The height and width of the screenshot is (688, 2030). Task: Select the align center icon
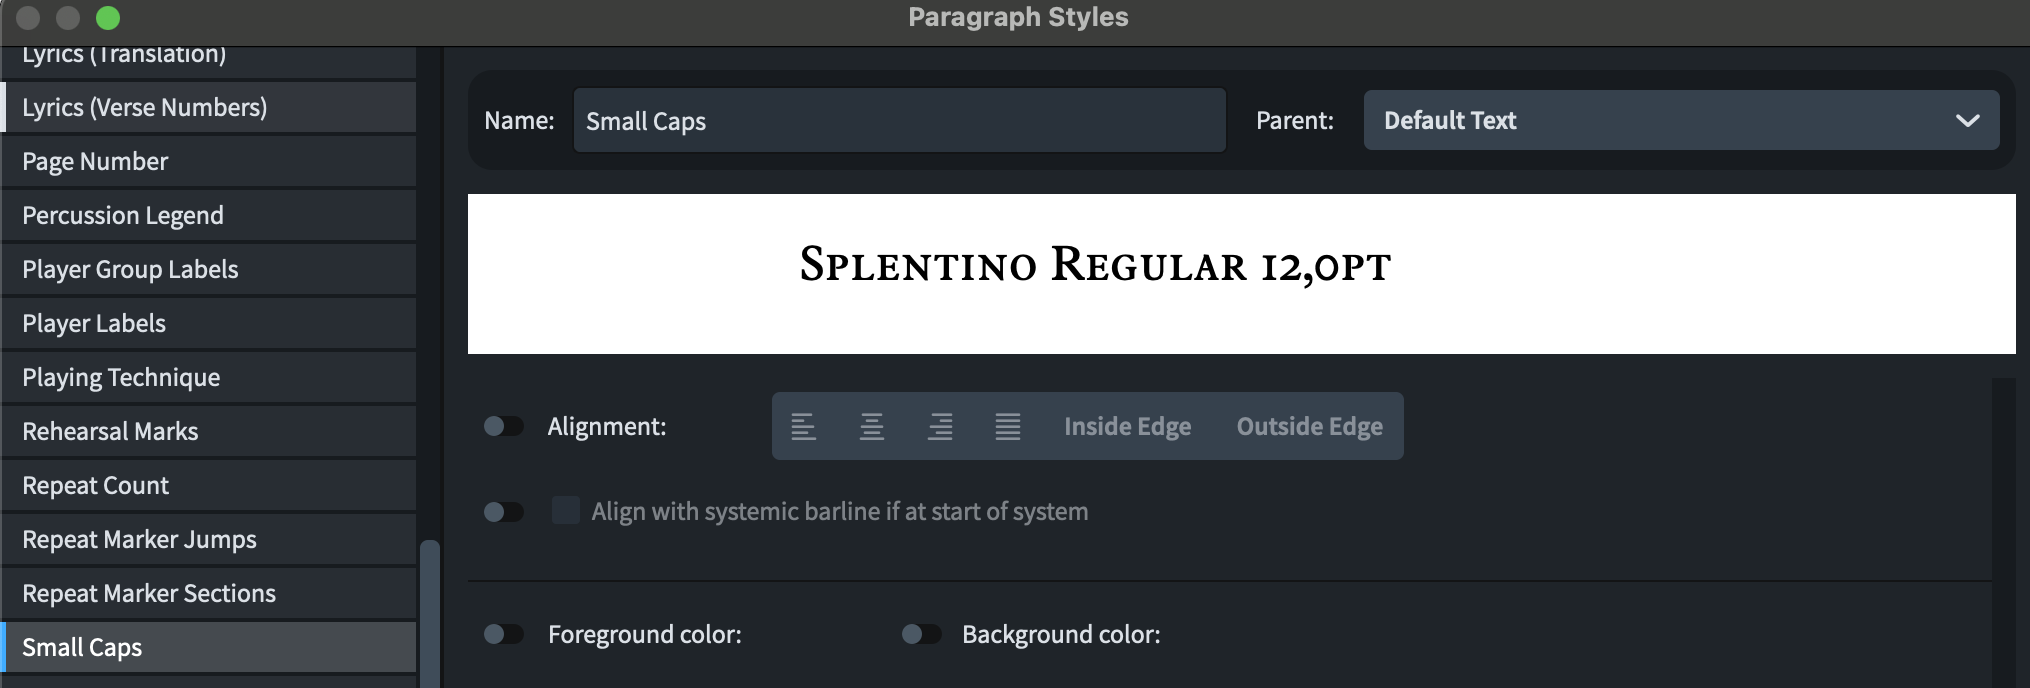click(872, 427)
